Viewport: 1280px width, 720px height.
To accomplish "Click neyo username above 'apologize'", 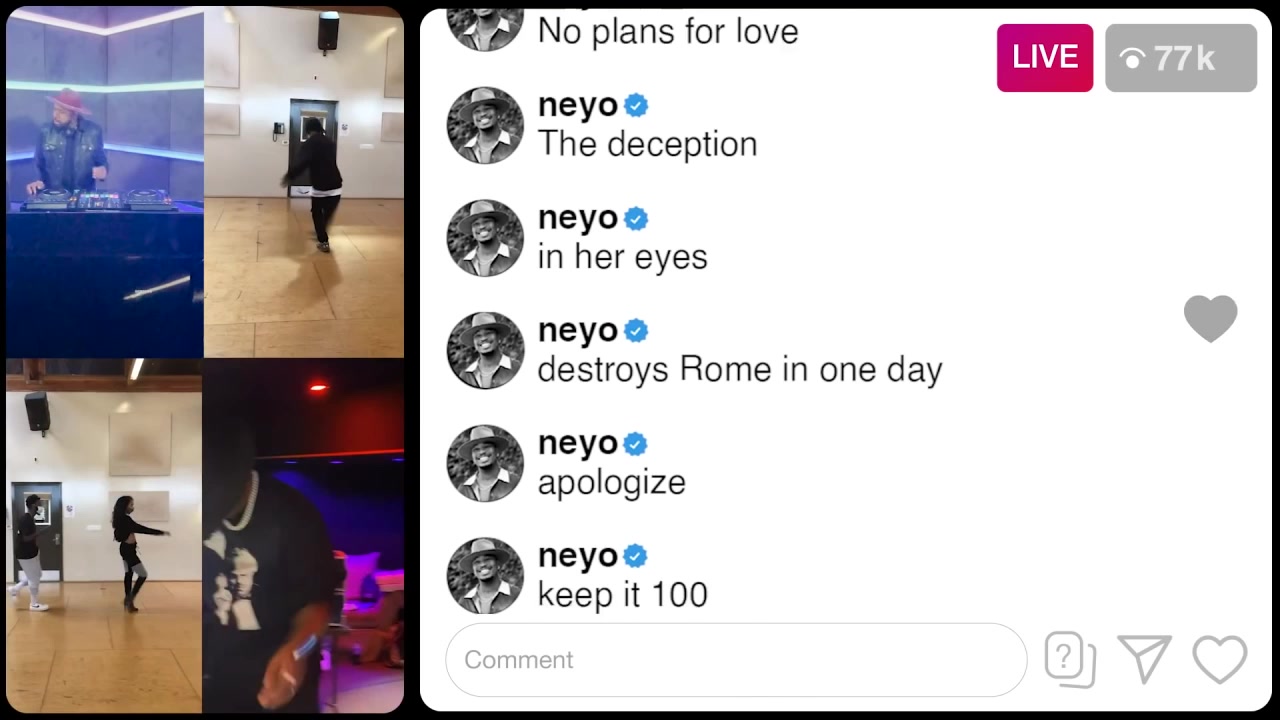I will [x=578, y=443].
